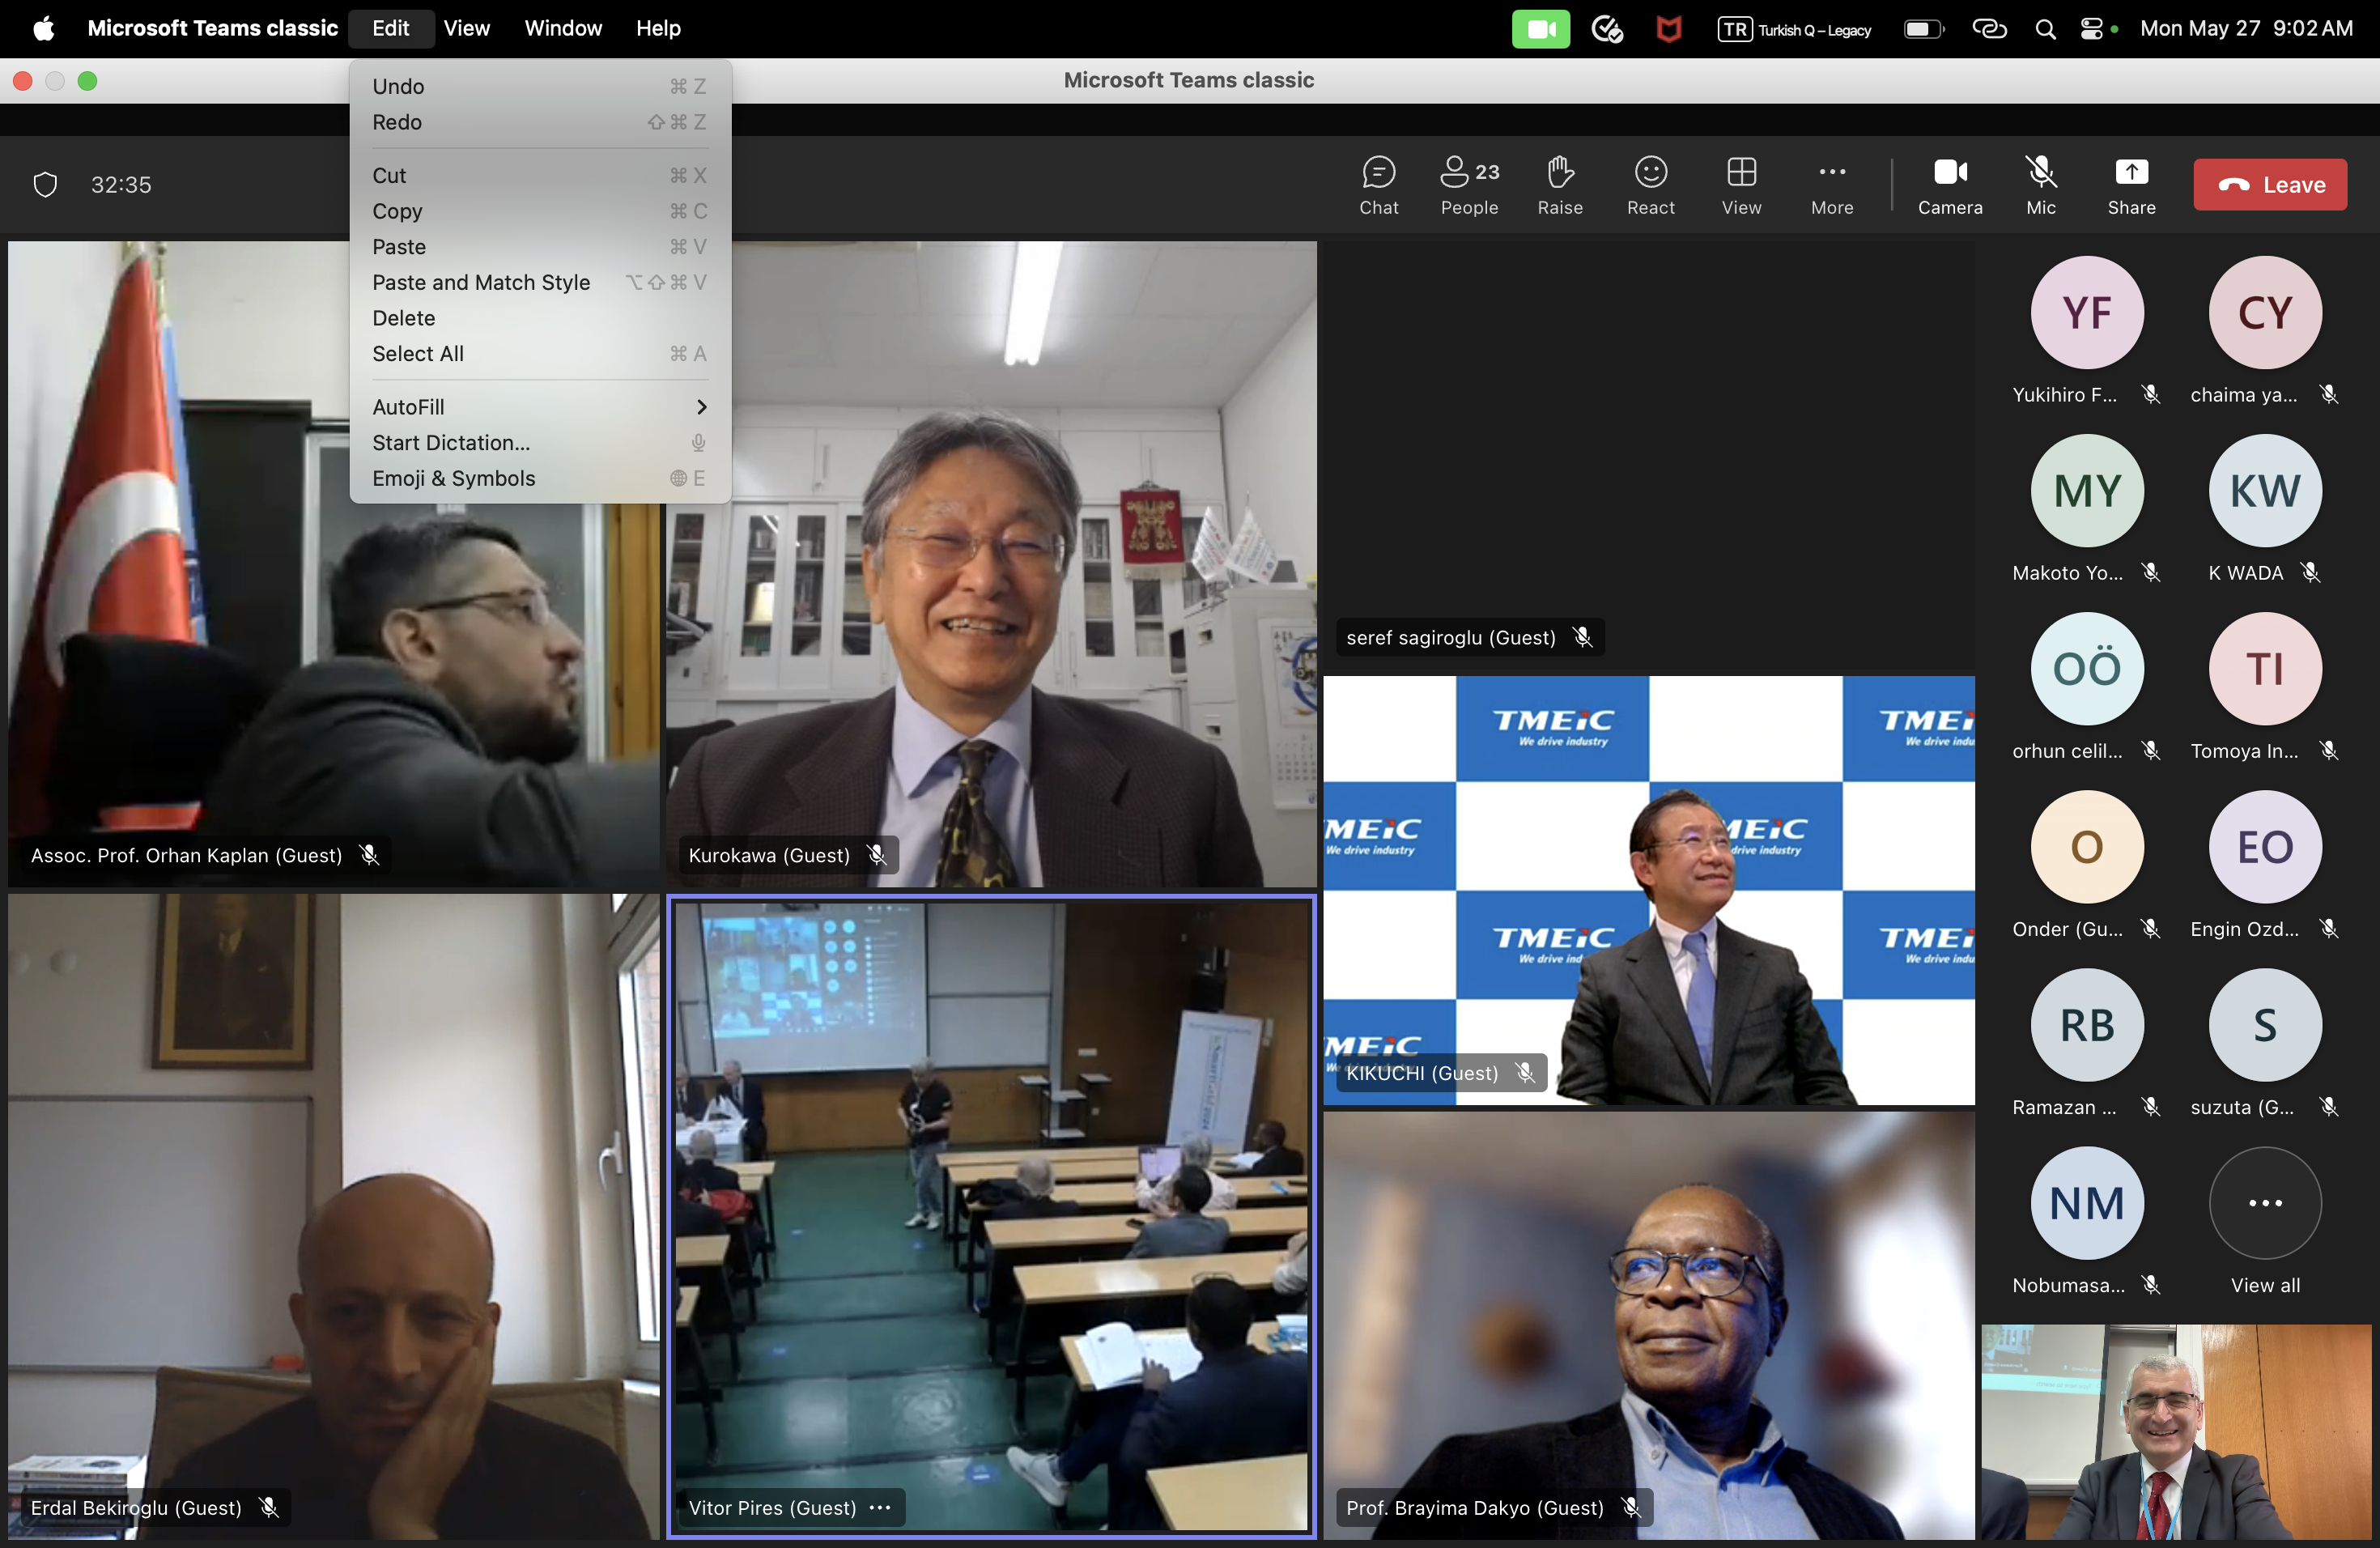Open macOS Control Center
Image resolution: width=2380 pixels, height=1548 pixels.
click(2091, 29)
